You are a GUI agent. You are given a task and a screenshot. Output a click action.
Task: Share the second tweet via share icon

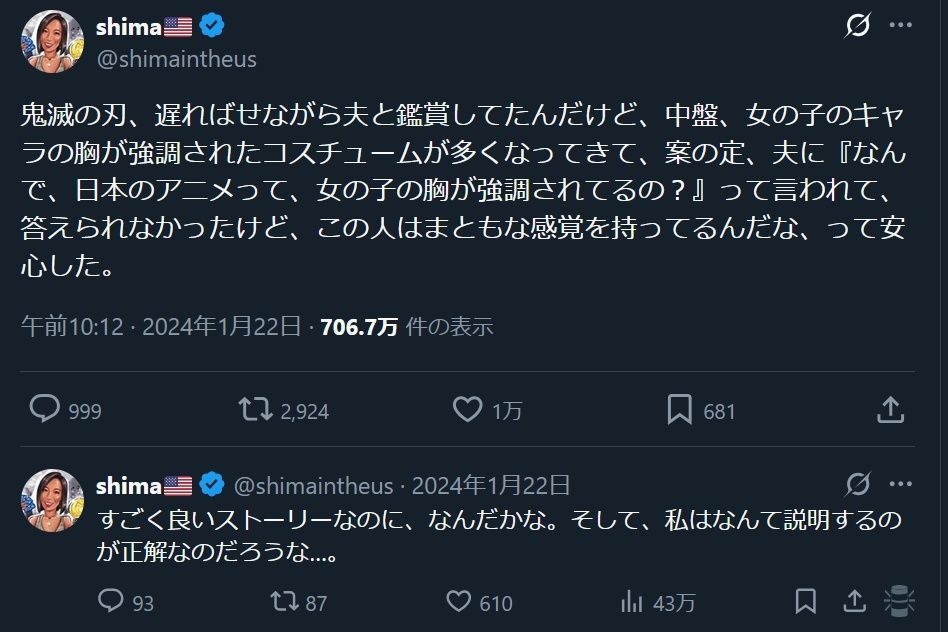tap(854, 602)
